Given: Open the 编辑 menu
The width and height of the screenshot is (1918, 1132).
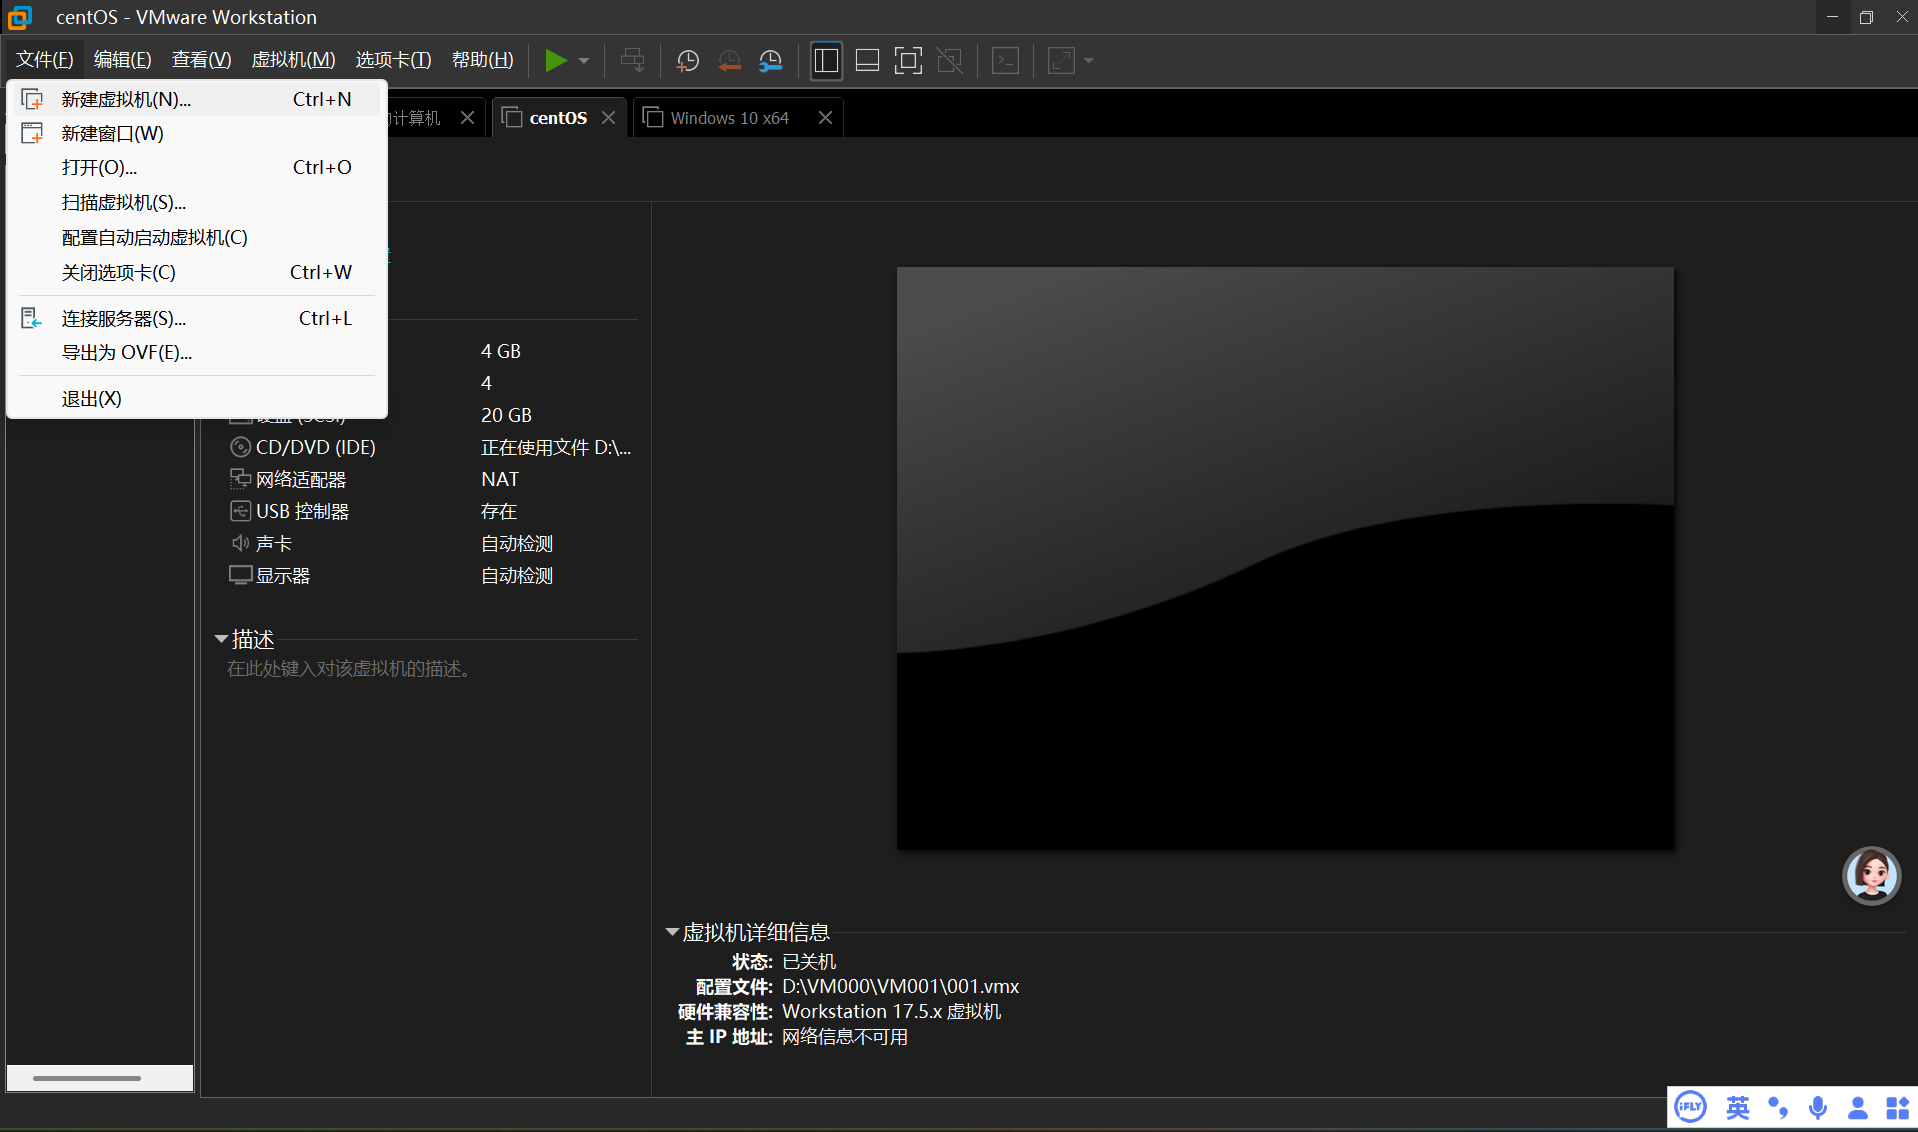Looking at the screenshot, I should pos(123,60).
